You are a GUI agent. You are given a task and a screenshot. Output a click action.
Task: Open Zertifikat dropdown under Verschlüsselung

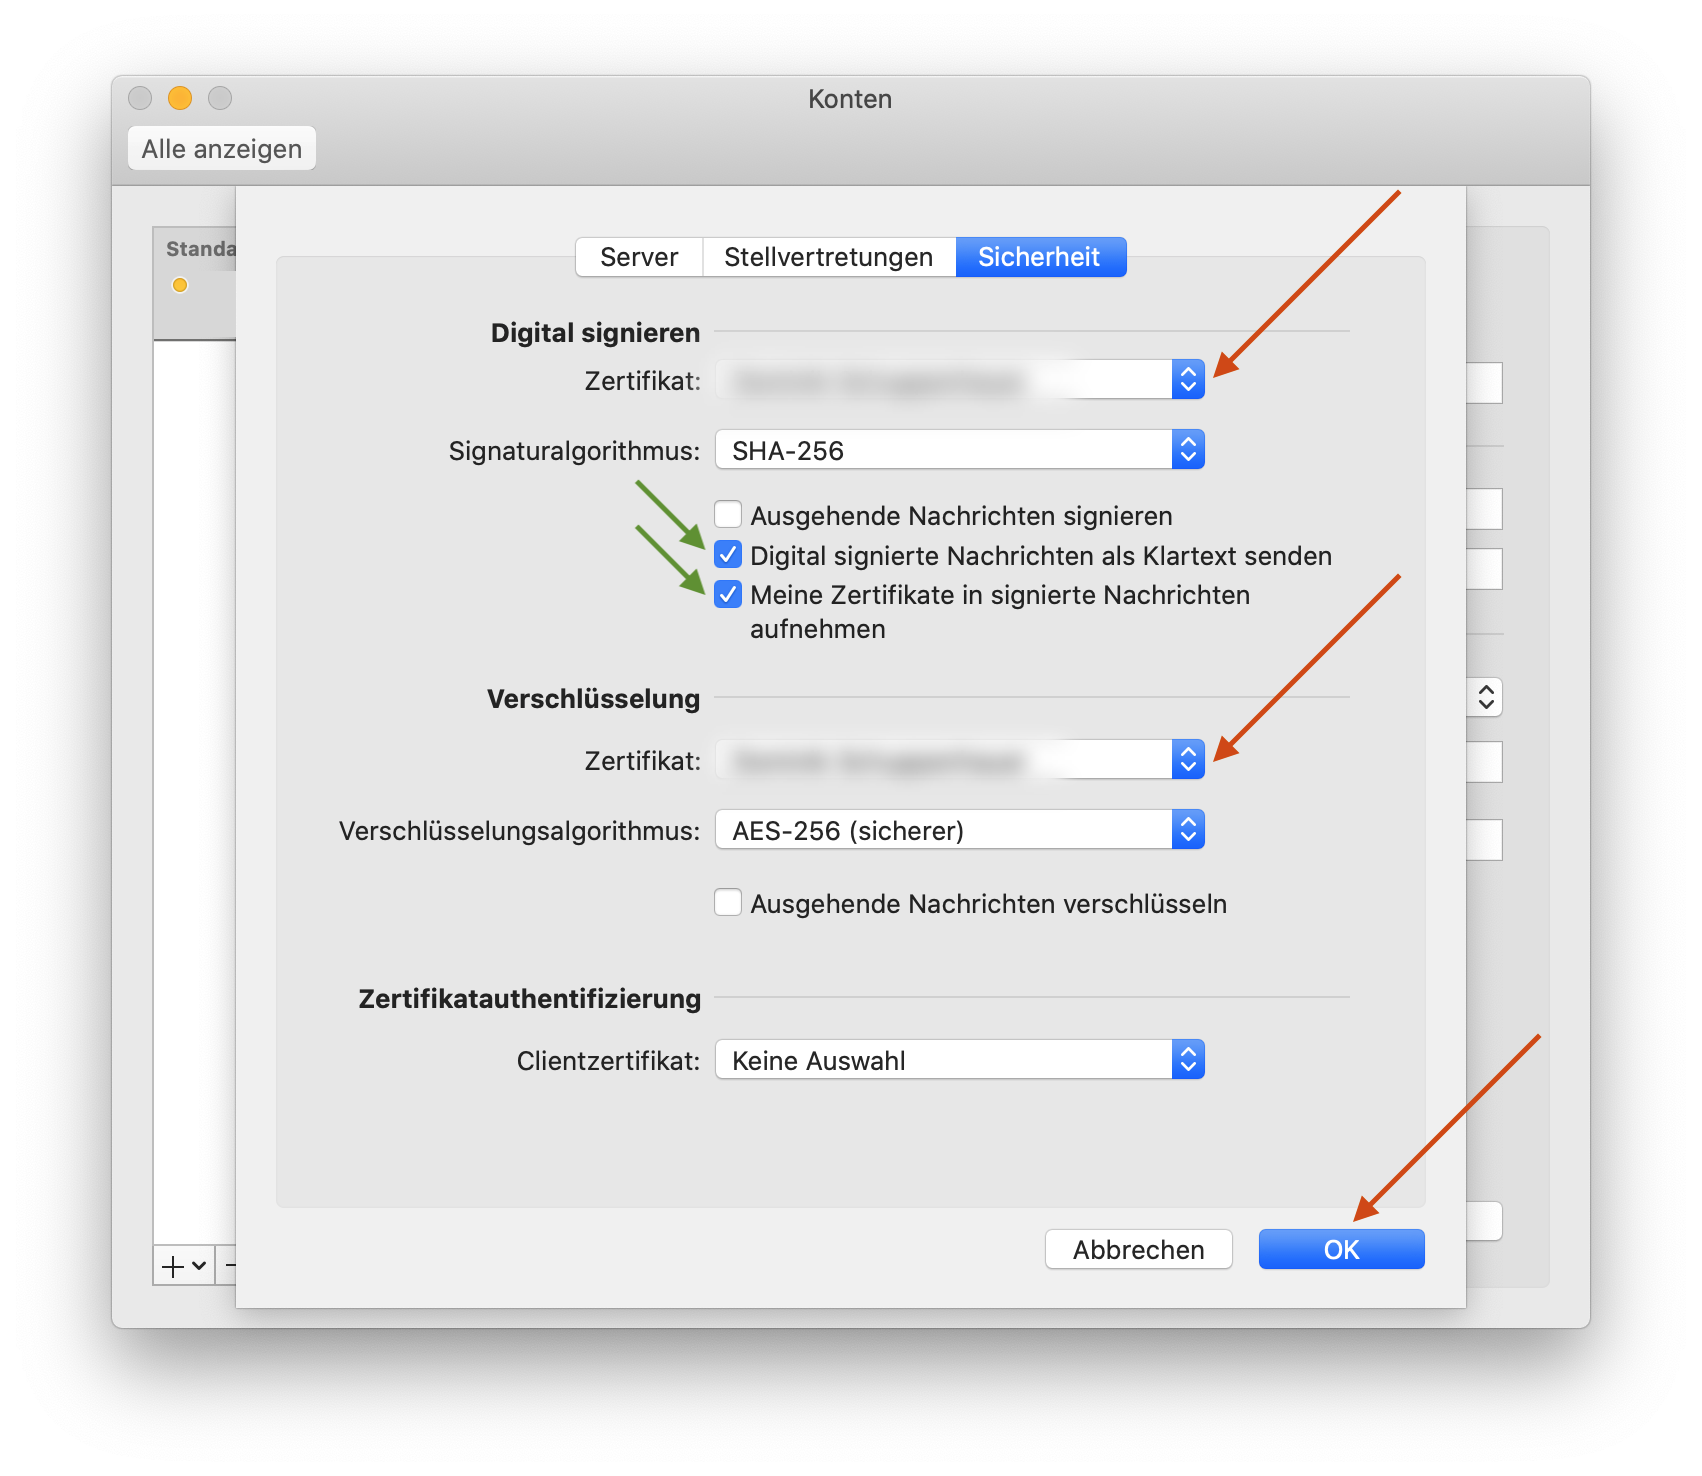[960, 760]
